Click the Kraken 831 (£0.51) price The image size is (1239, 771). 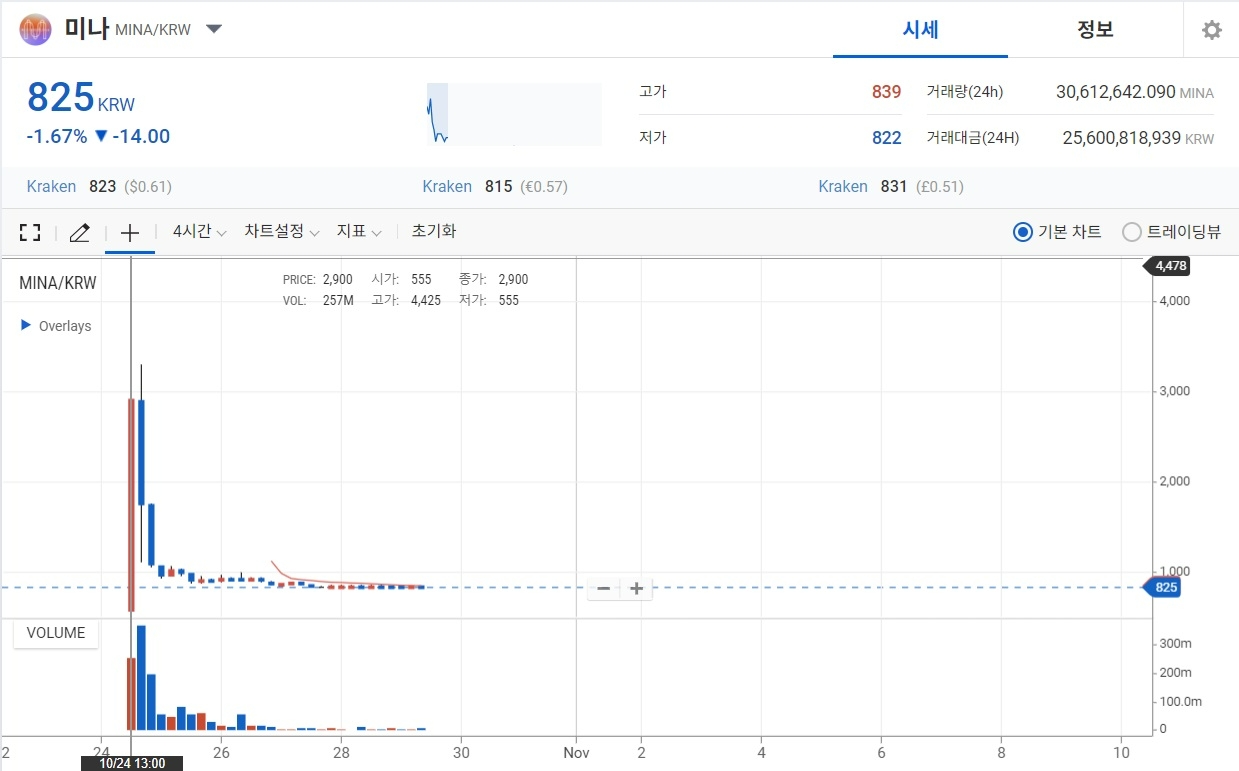pos(891,186)
